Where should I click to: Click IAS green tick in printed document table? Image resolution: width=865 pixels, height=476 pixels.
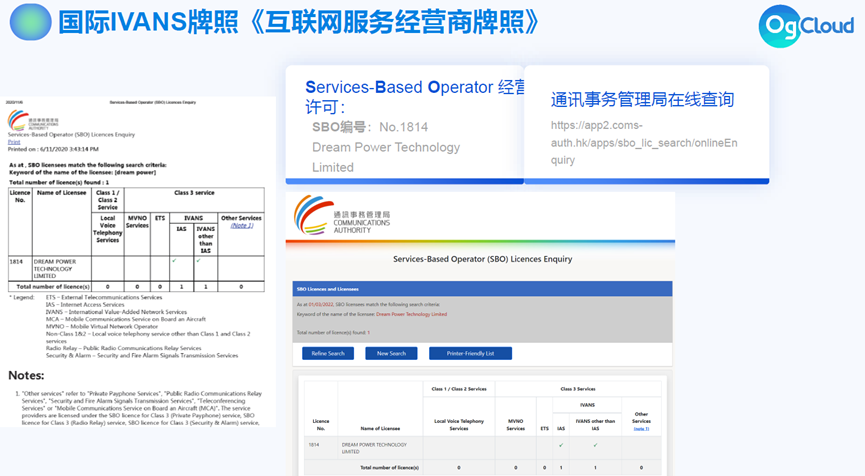[174, 261]
